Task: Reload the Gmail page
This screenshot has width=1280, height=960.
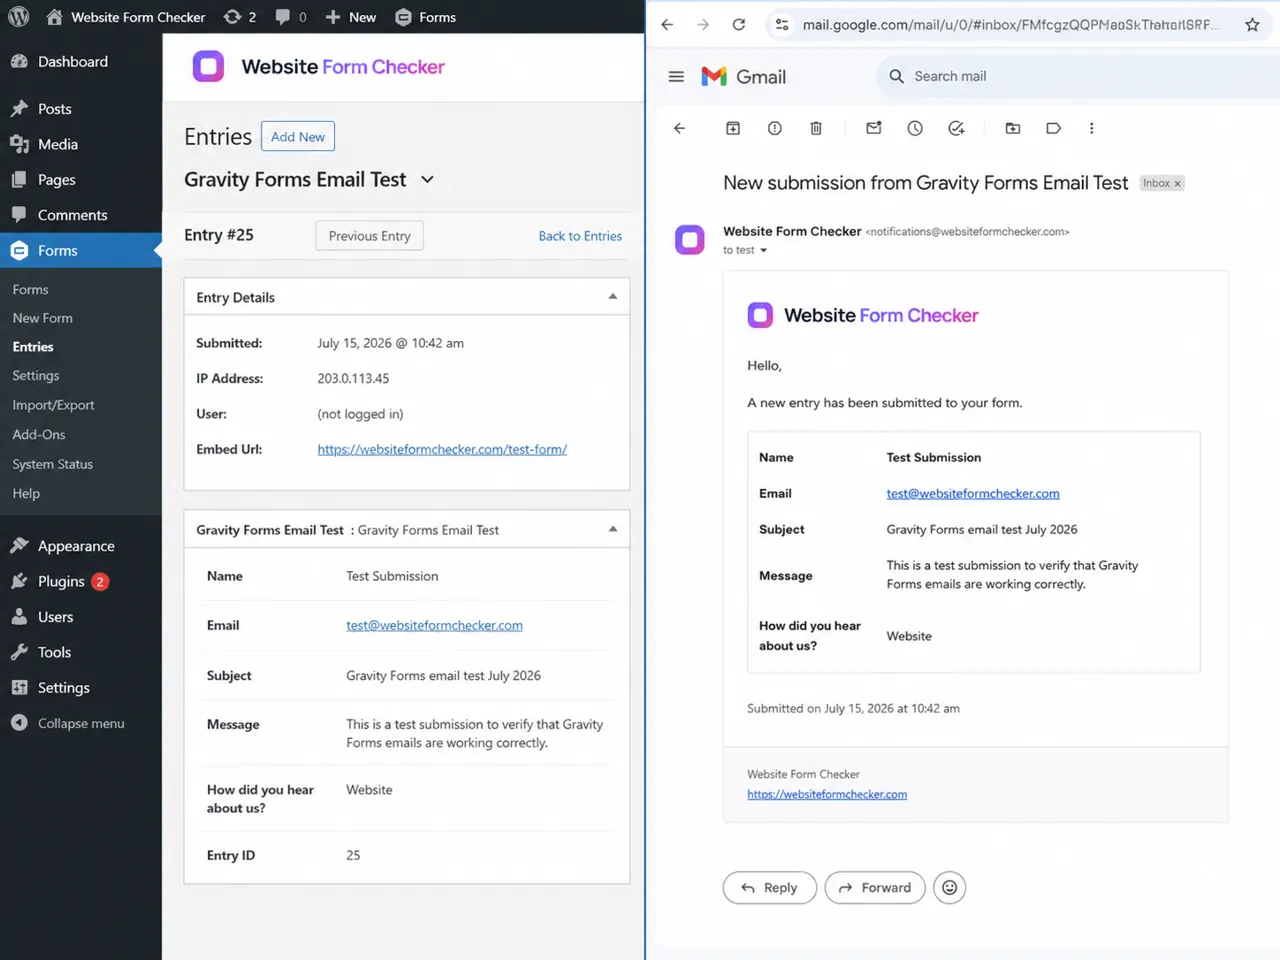Action: (x=739, y=25)
